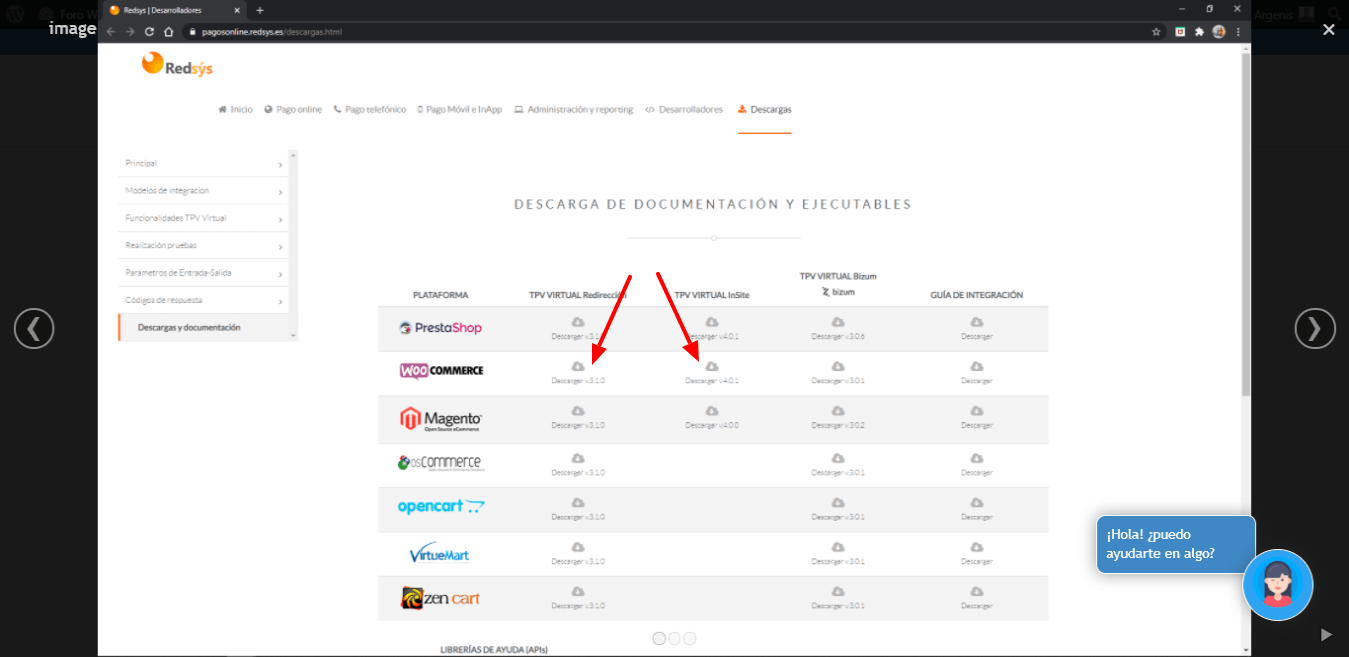
Task: Click Magento Redirección cloud download icon
Action: click(578, 411)
